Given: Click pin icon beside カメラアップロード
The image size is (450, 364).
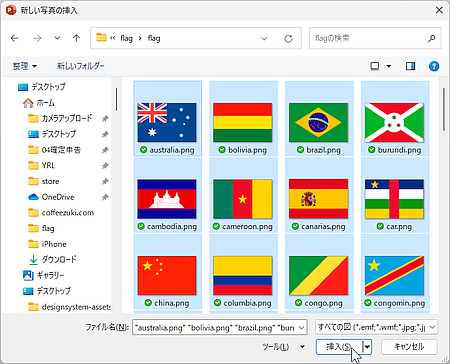Looking at the screenshot, I should point(105,118).
